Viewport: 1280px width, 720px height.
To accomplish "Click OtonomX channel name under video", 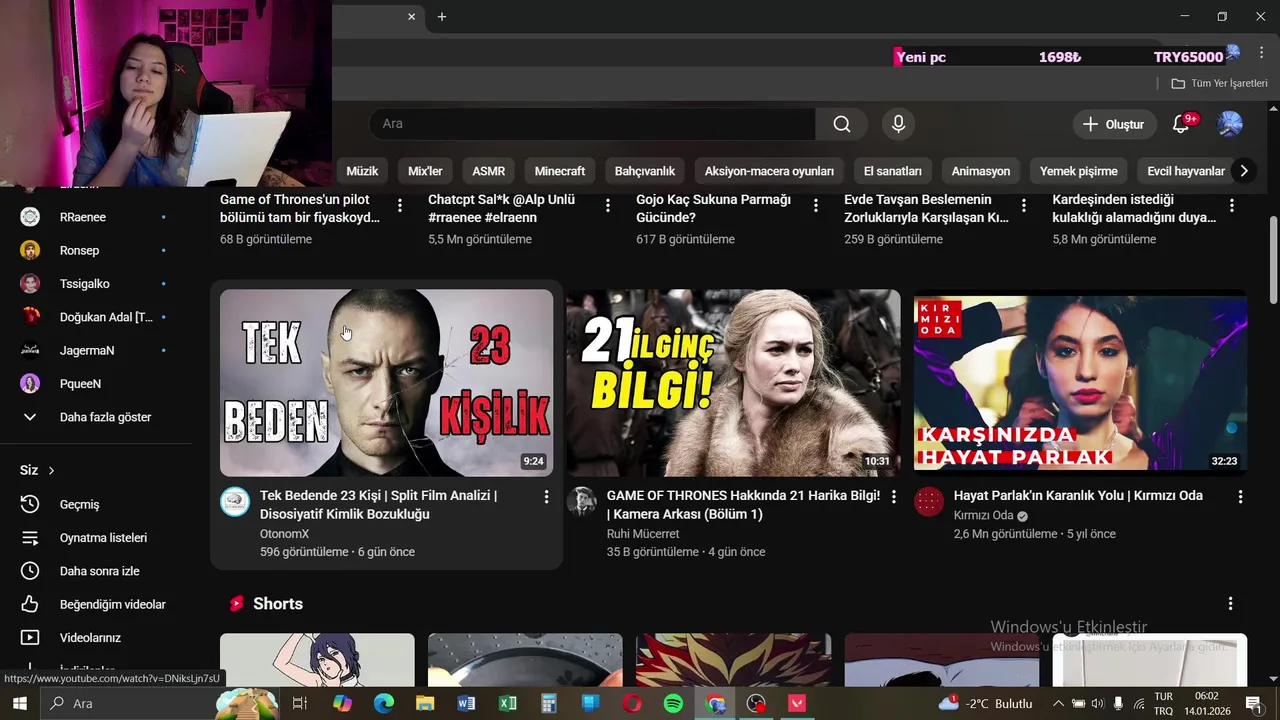I will tap(284, 534).
